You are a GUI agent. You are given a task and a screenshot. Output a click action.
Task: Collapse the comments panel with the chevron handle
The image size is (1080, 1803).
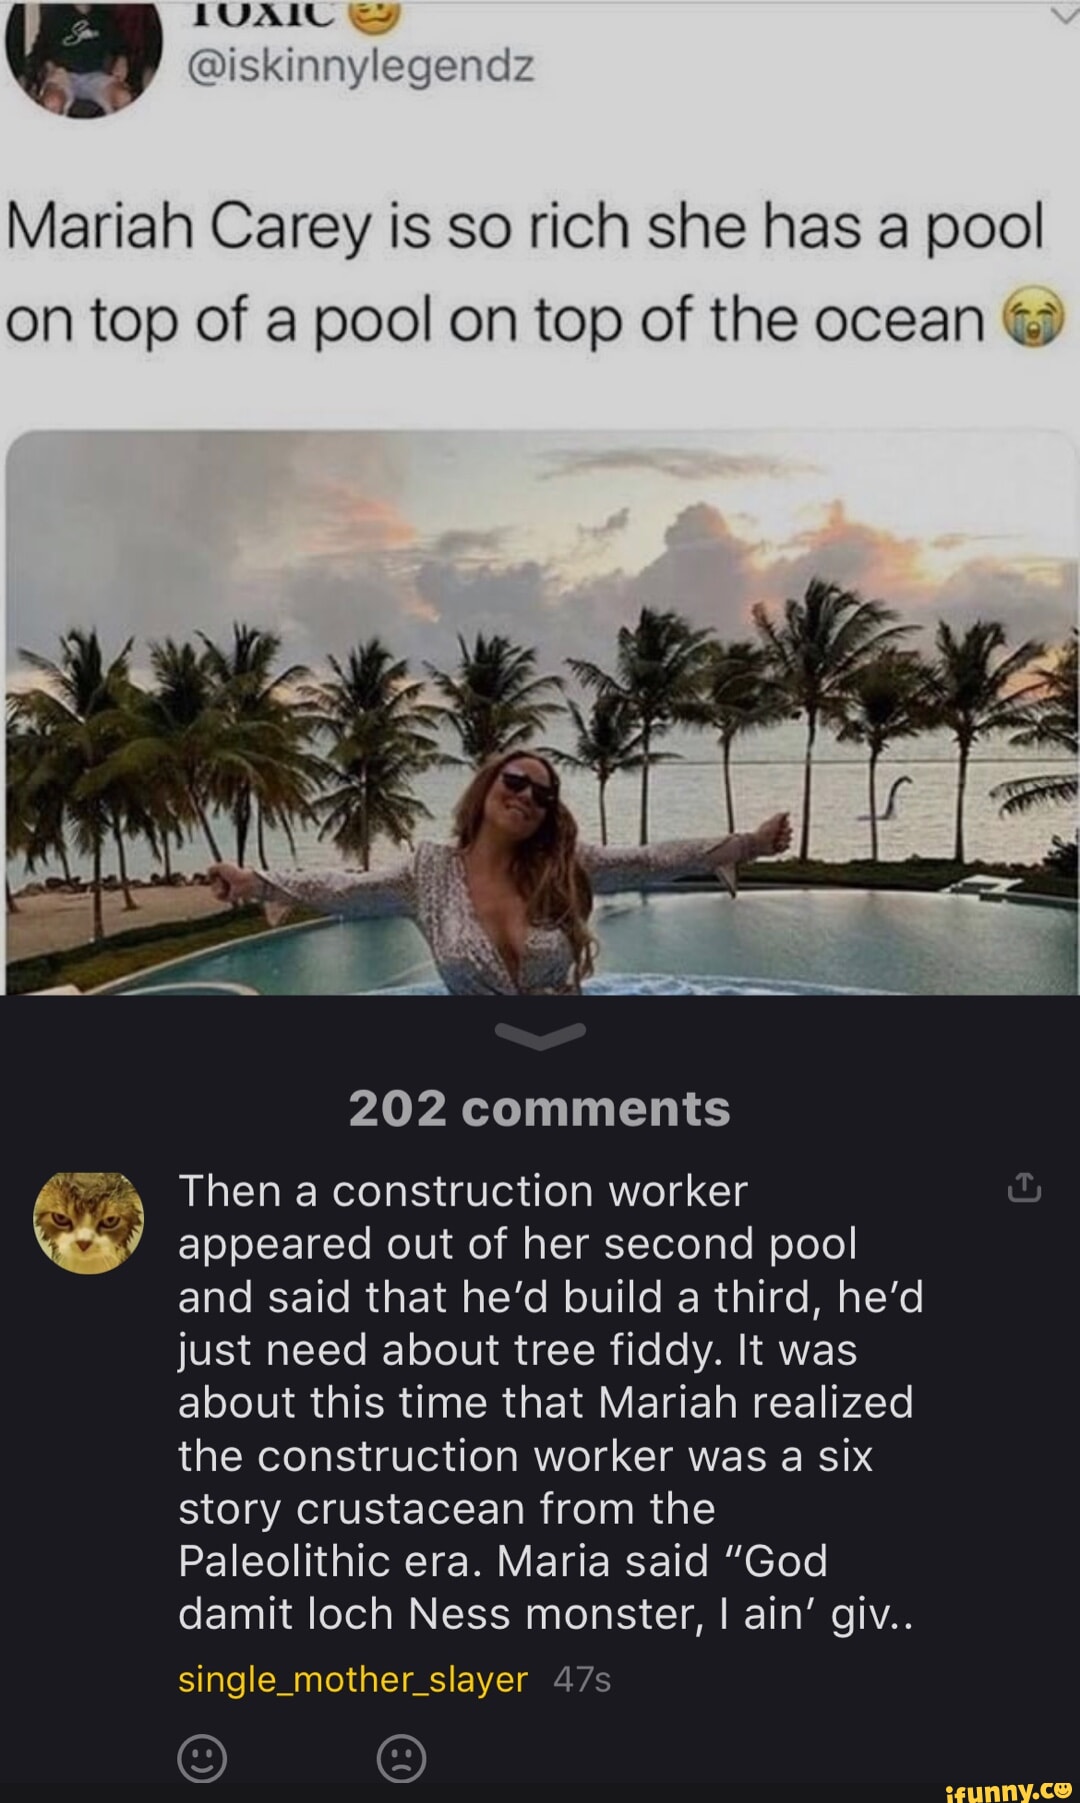coord(540,1036)
